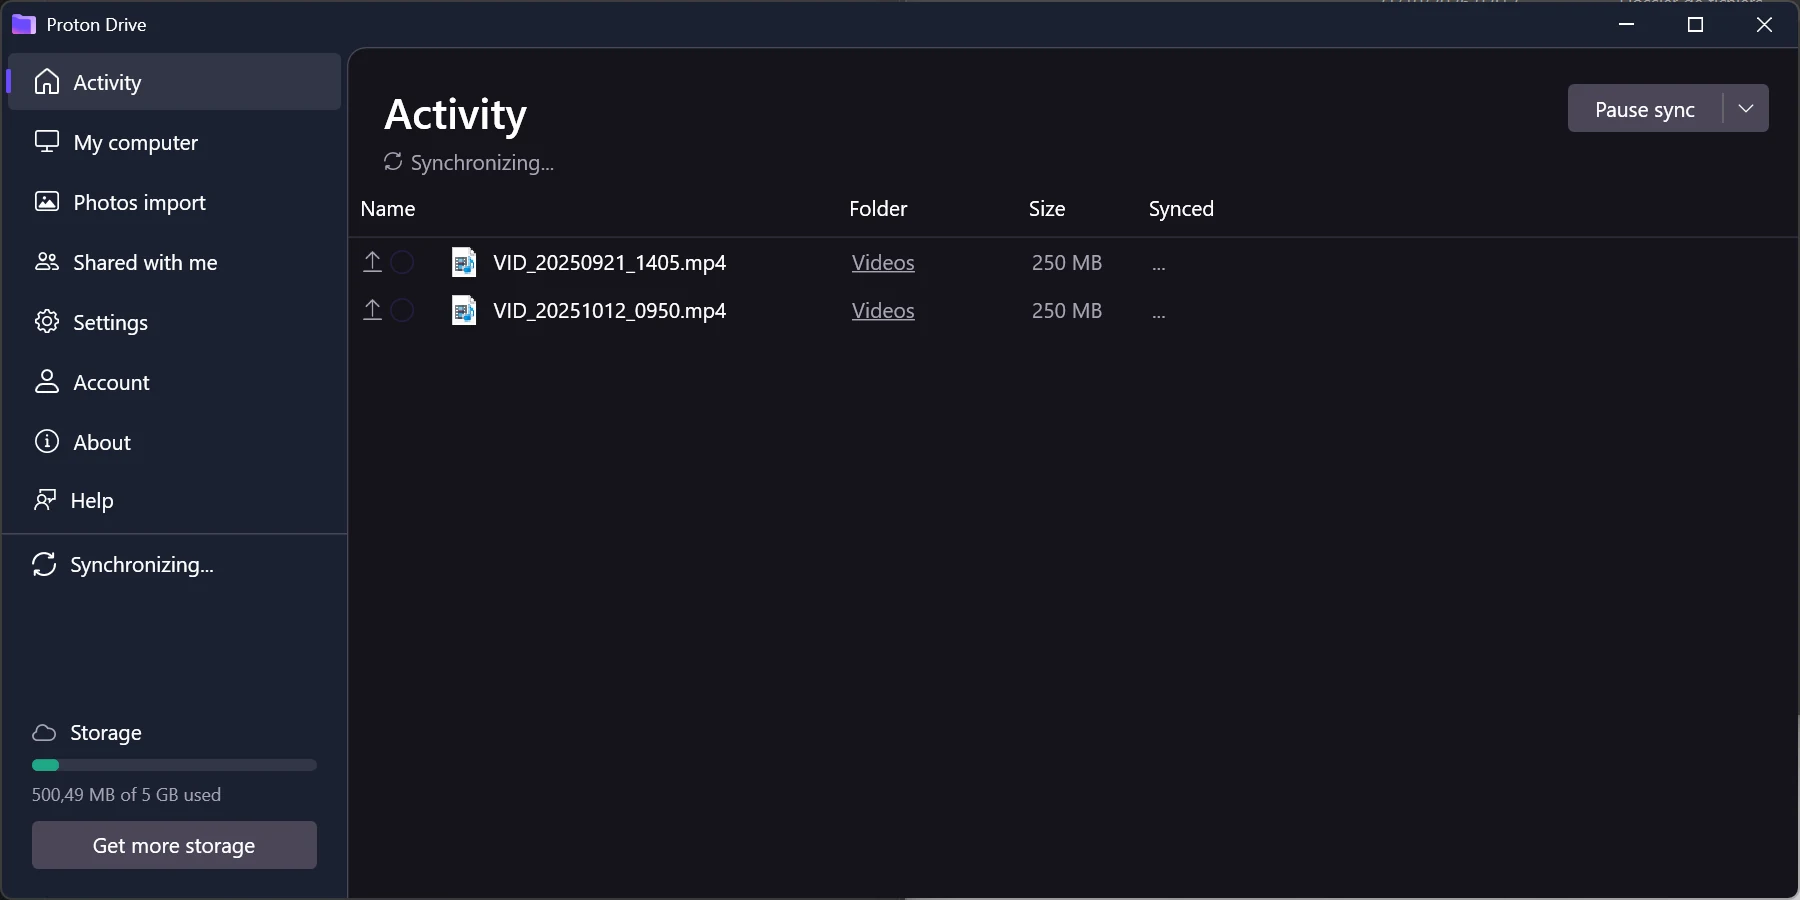Go to My computer in the sidebar
This screenshot has width=1800, height=900.
pyautogui.click(x=174, y=142)
